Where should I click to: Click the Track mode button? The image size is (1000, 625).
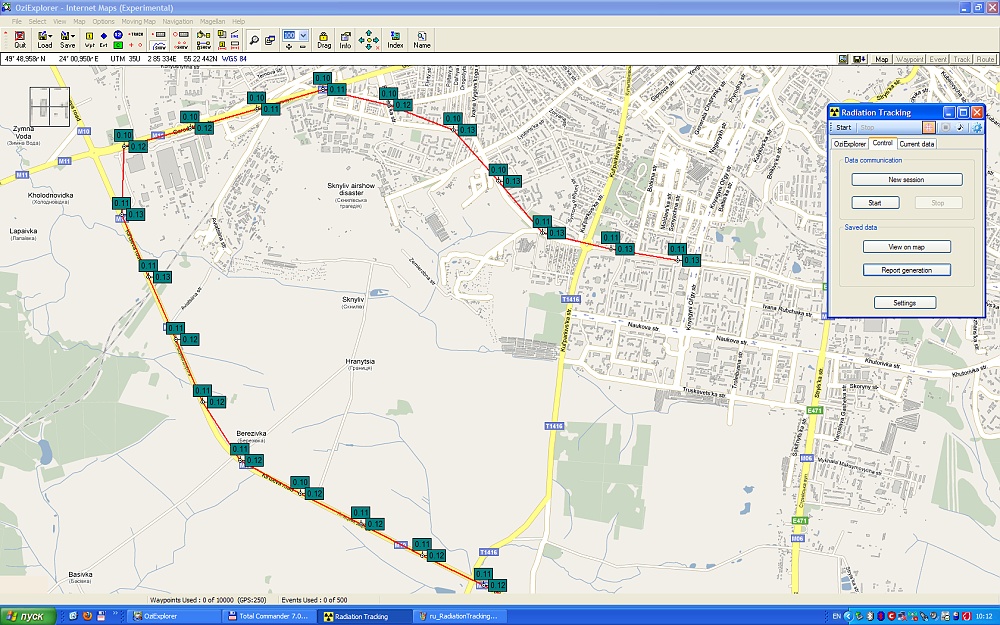(962, 59)
